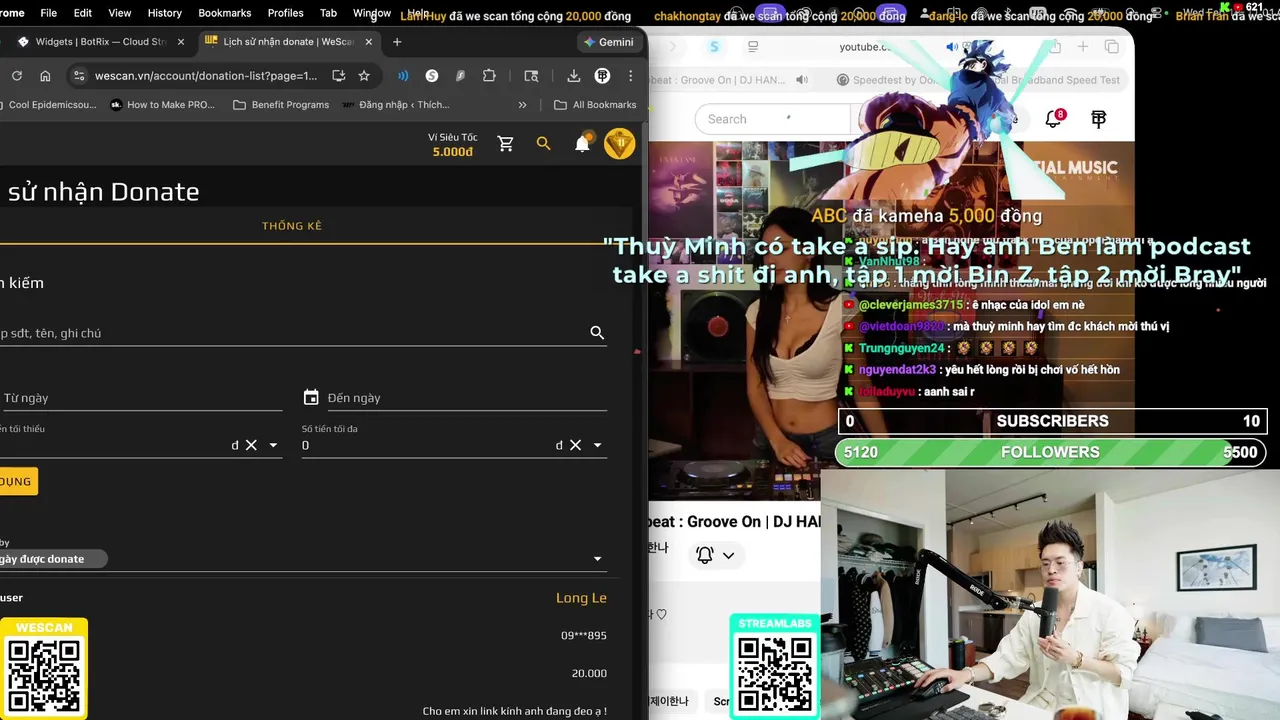Viewport: 1280px width, 720px height.
Task: Clear the minimum amount field
Action: [252, 445]
